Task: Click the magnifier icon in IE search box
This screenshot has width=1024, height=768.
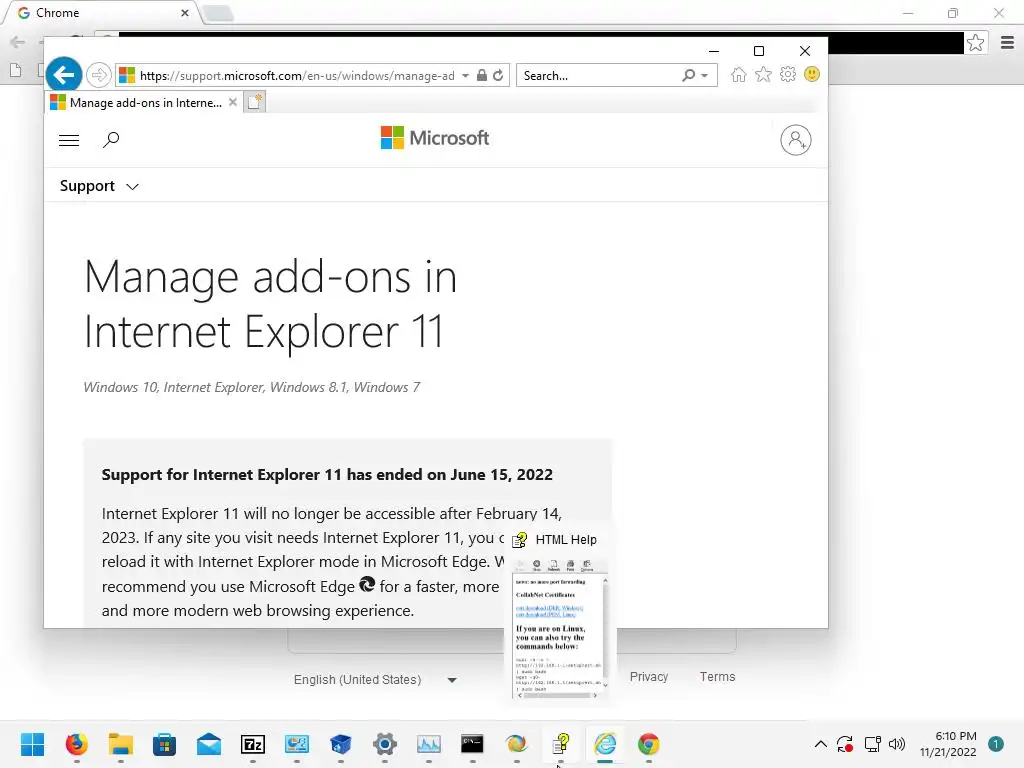Action: [x=688, y=75]
